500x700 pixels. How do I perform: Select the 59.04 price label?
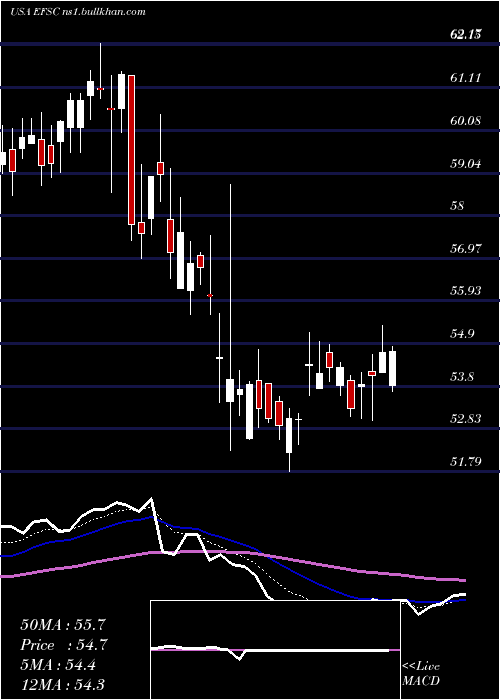[x=465, y=164]
